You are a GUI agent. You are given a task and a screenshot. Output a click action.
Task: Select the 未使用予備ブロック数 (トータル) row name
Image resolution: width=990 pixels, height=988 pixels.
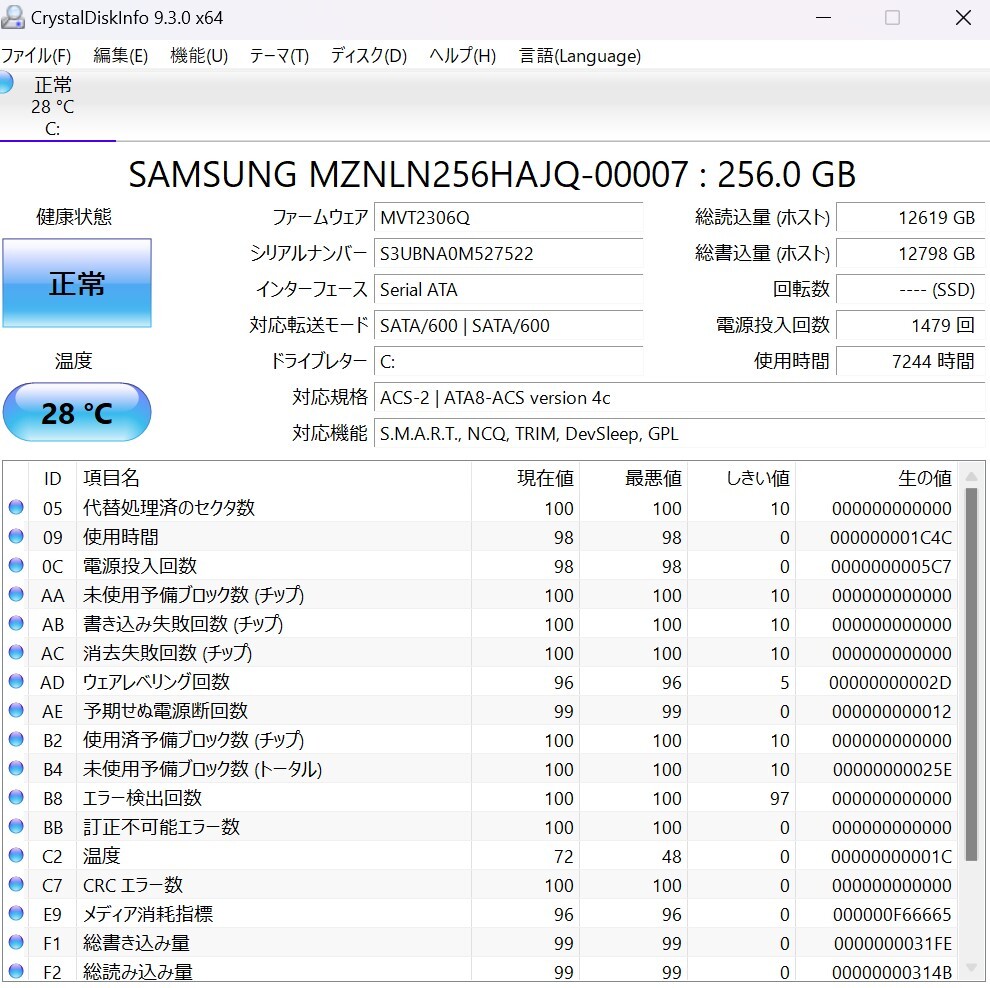click(x=203, y=769)
